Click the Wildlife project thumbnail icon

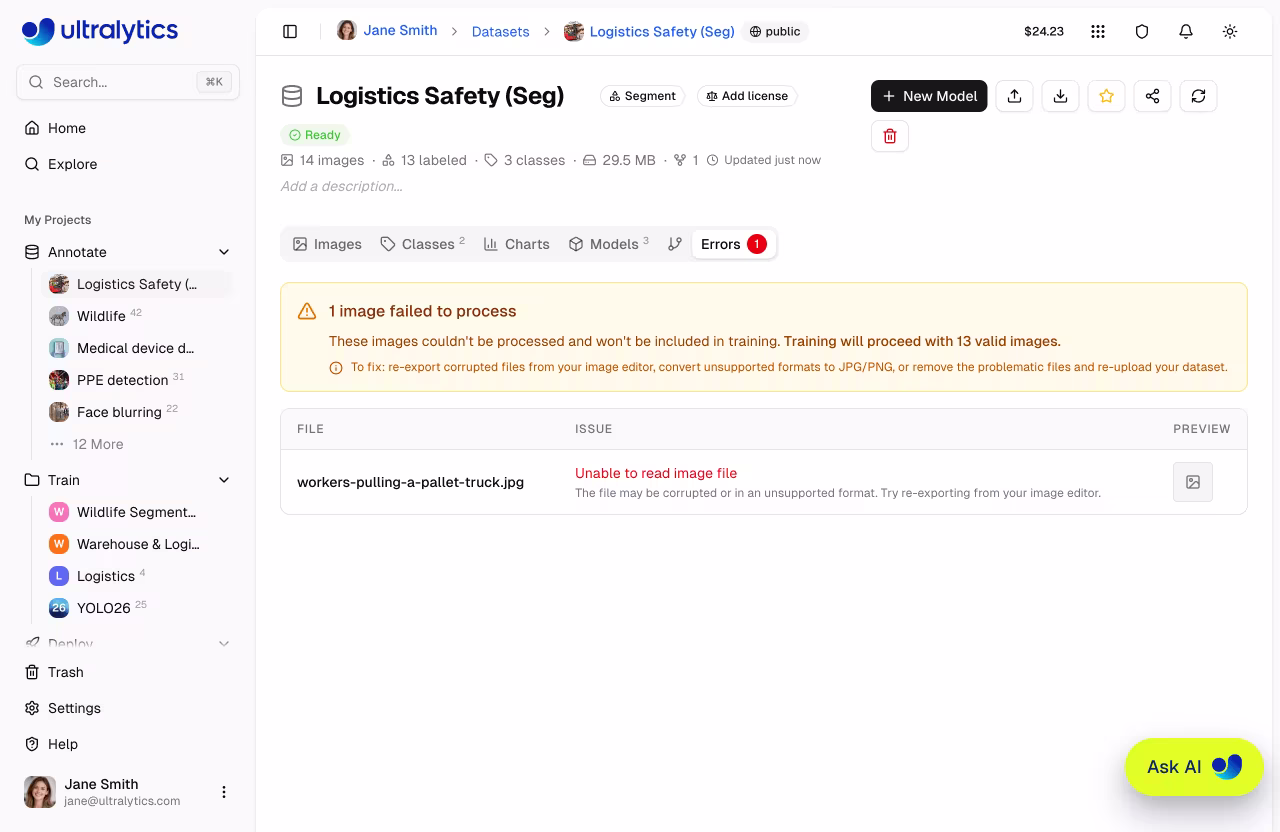pyautogui.click(x=59, y=316)
